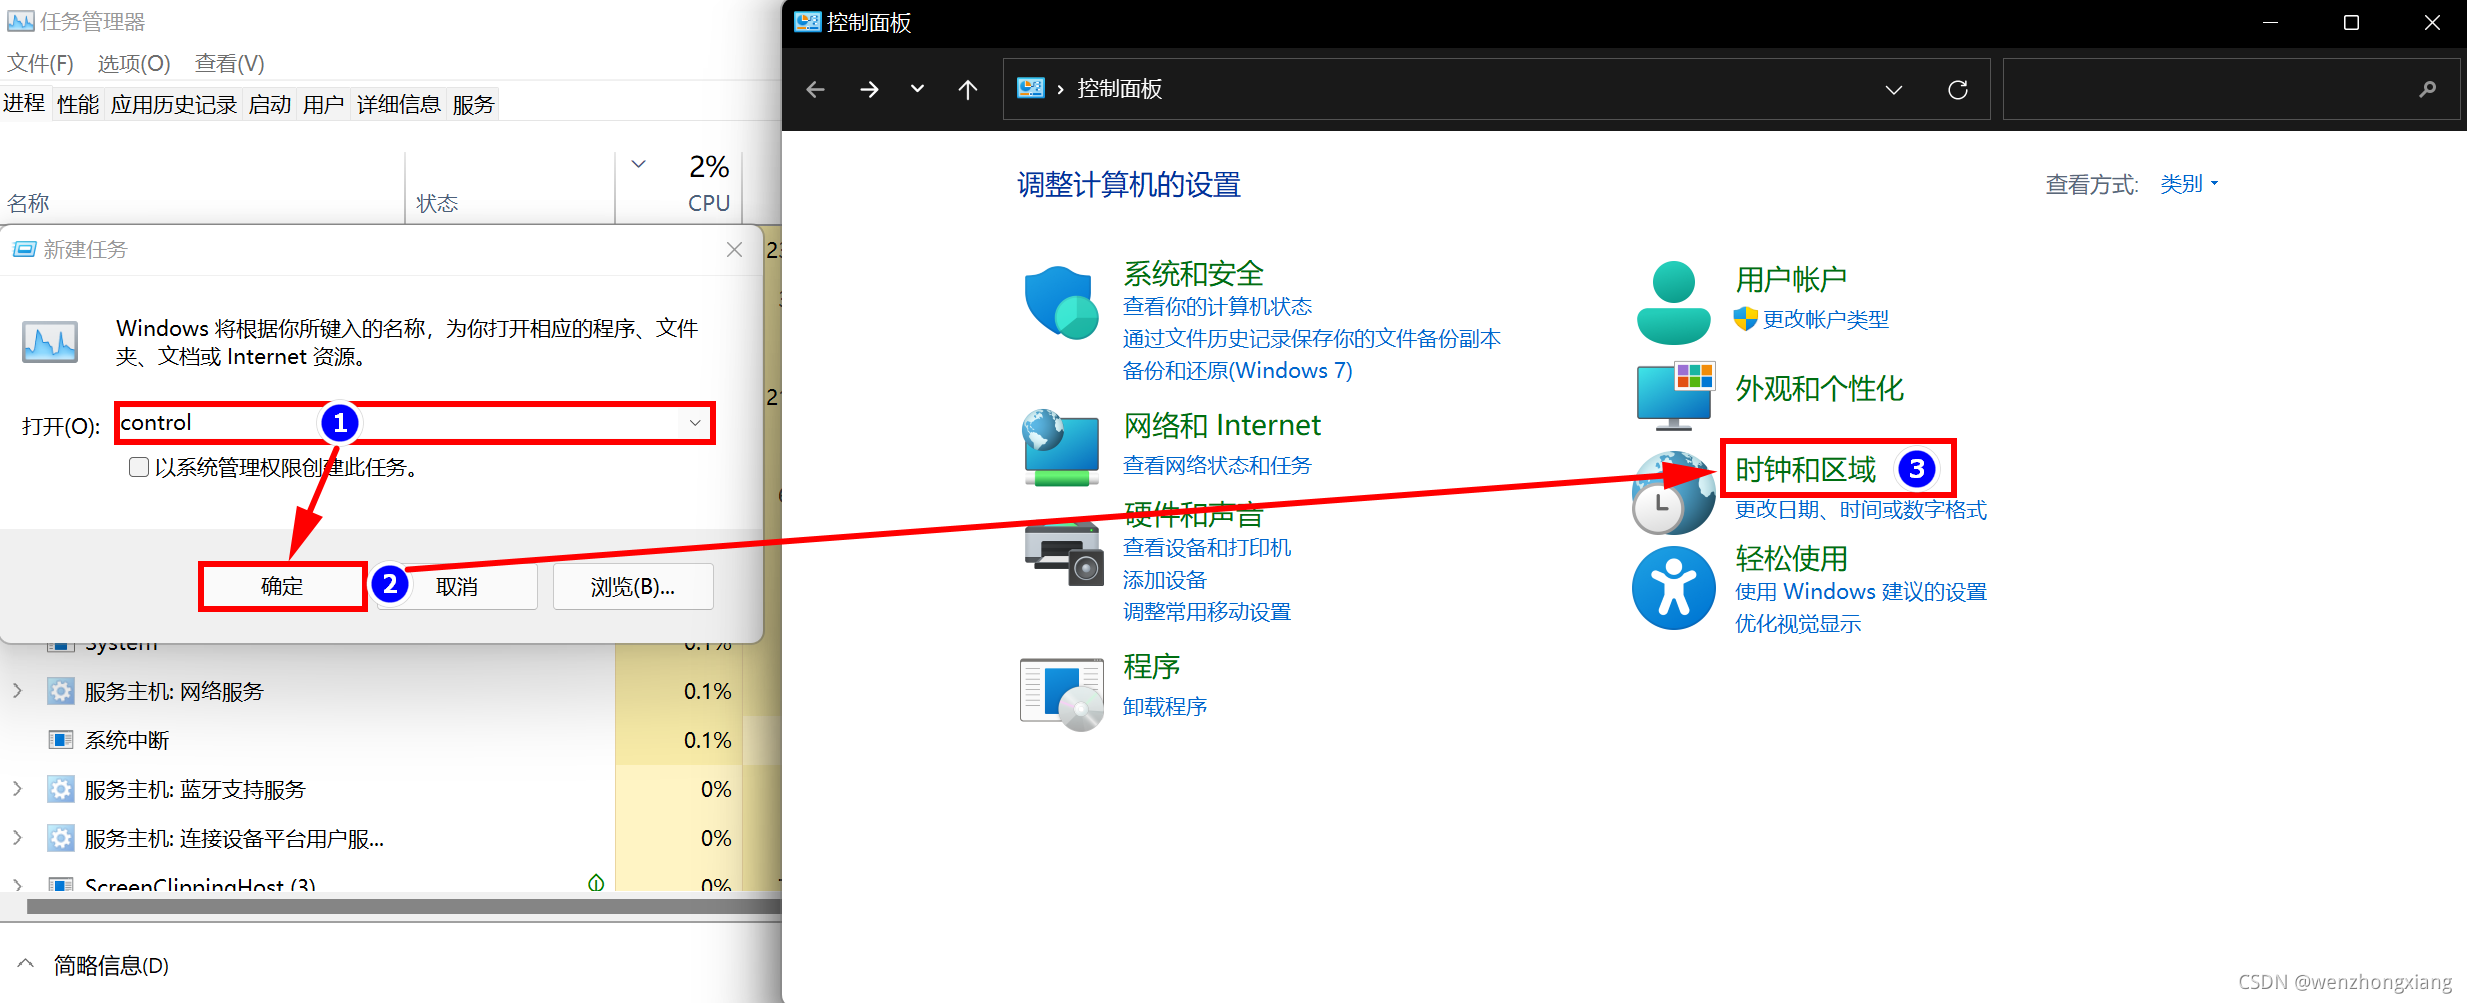Go forward in Control Panel navigation
Screen dimensions: 2467x1003
(869, 89)
